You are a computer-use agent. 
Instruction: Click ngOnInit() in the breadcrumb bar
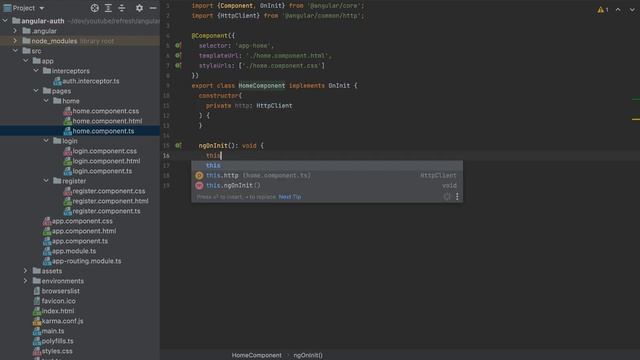pyautogui.click(x=308, y=355)
